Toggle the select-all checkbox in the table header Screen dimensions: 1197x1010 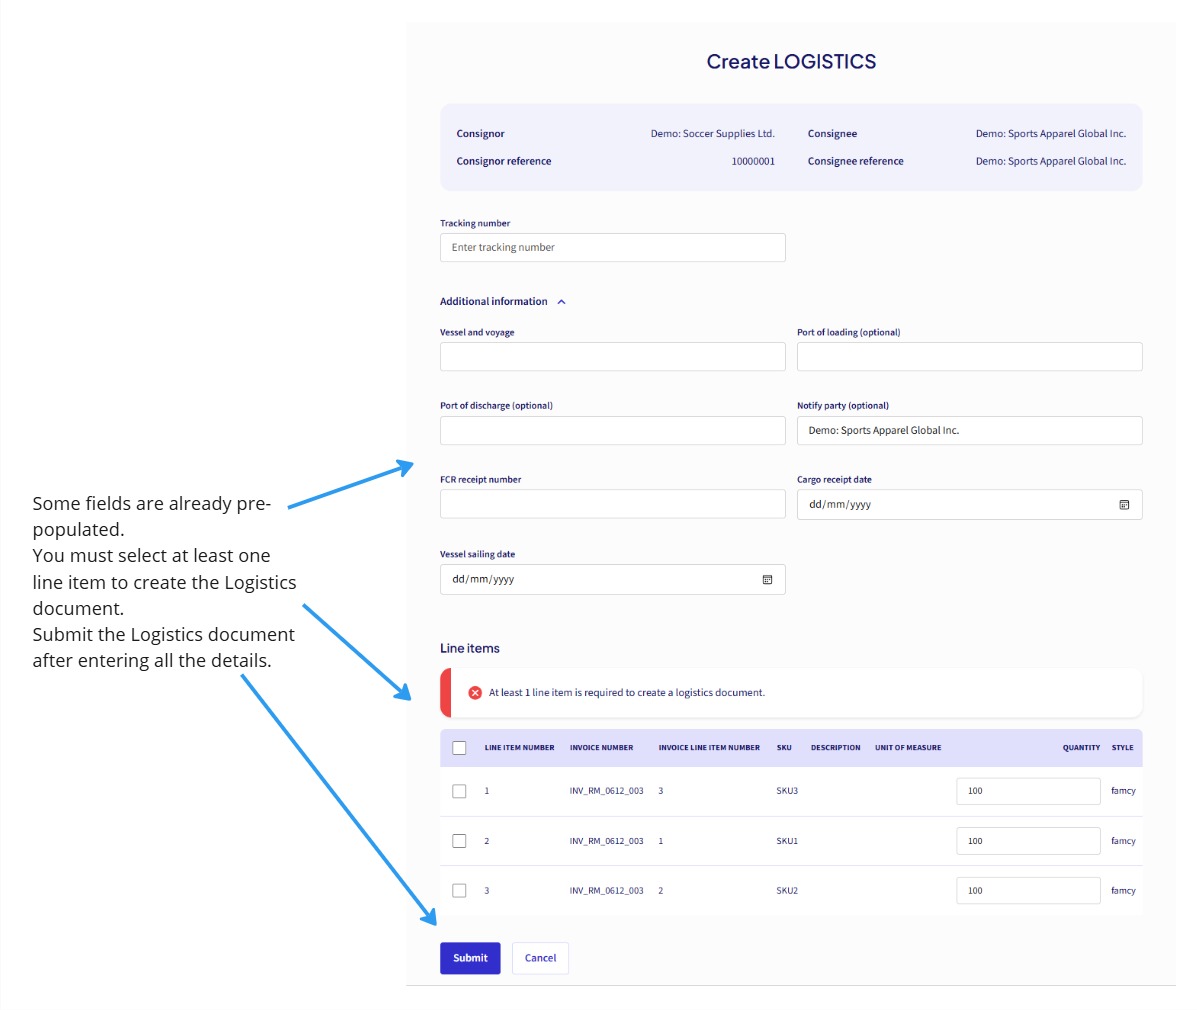[x=459, y=747]
